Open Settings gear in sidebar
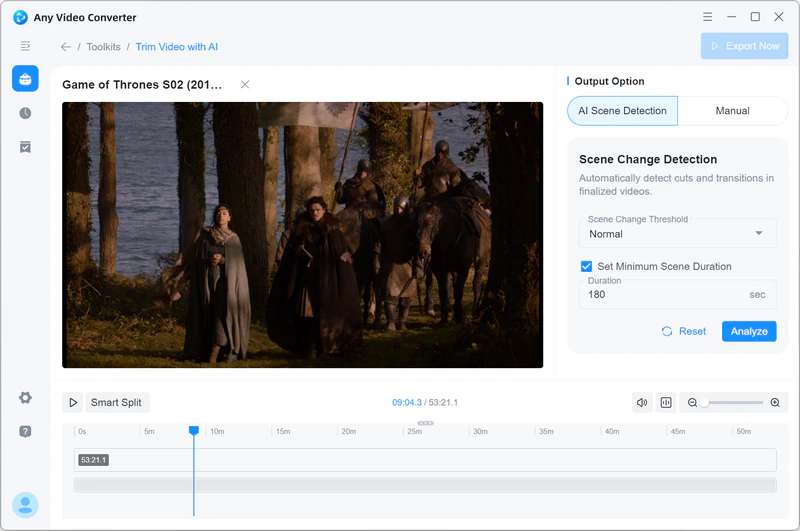800x531 pixels. pos(25,397)
